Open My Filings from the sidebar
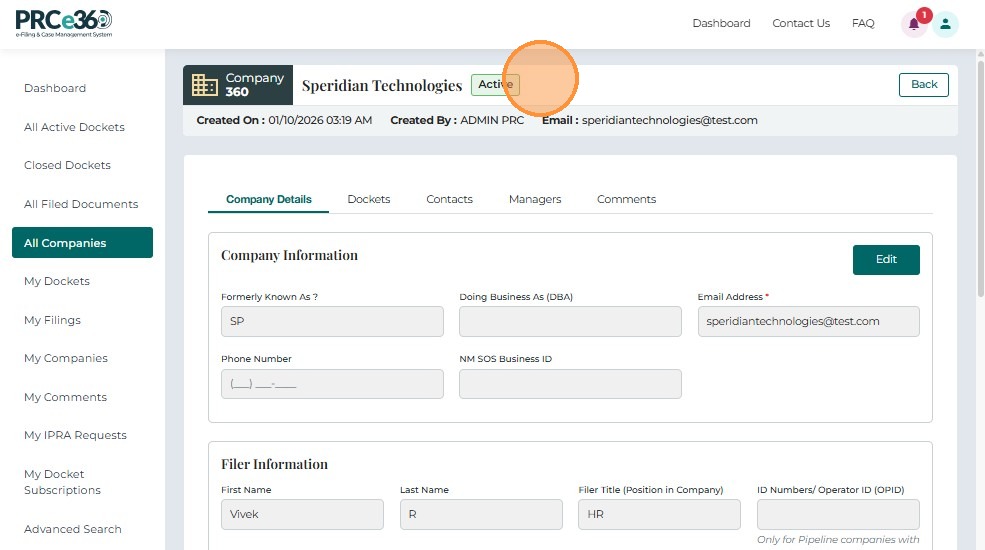This screenshot has height=550, width=985. 52,320
